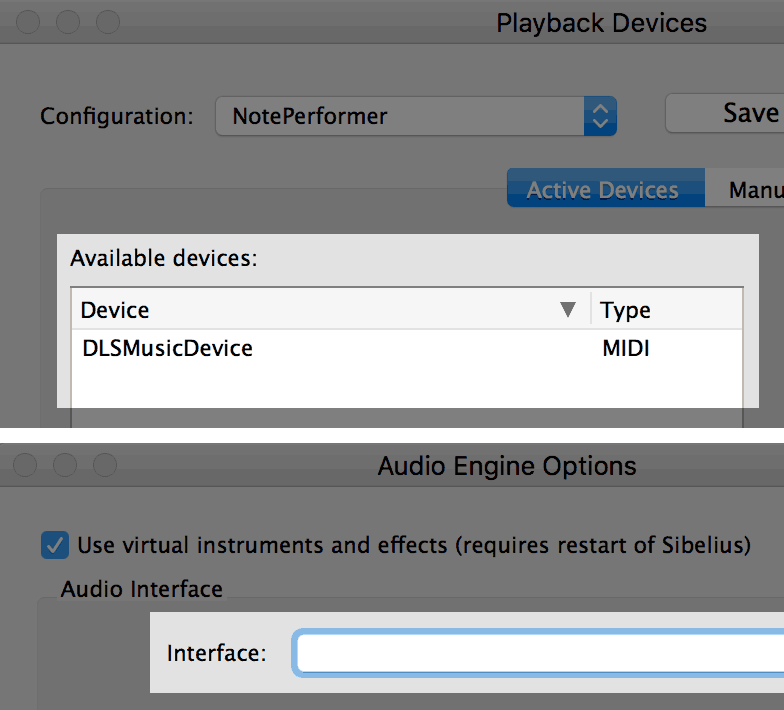
Task: Click the blue Configuration dropdown arrows
Action: point(600,116)
